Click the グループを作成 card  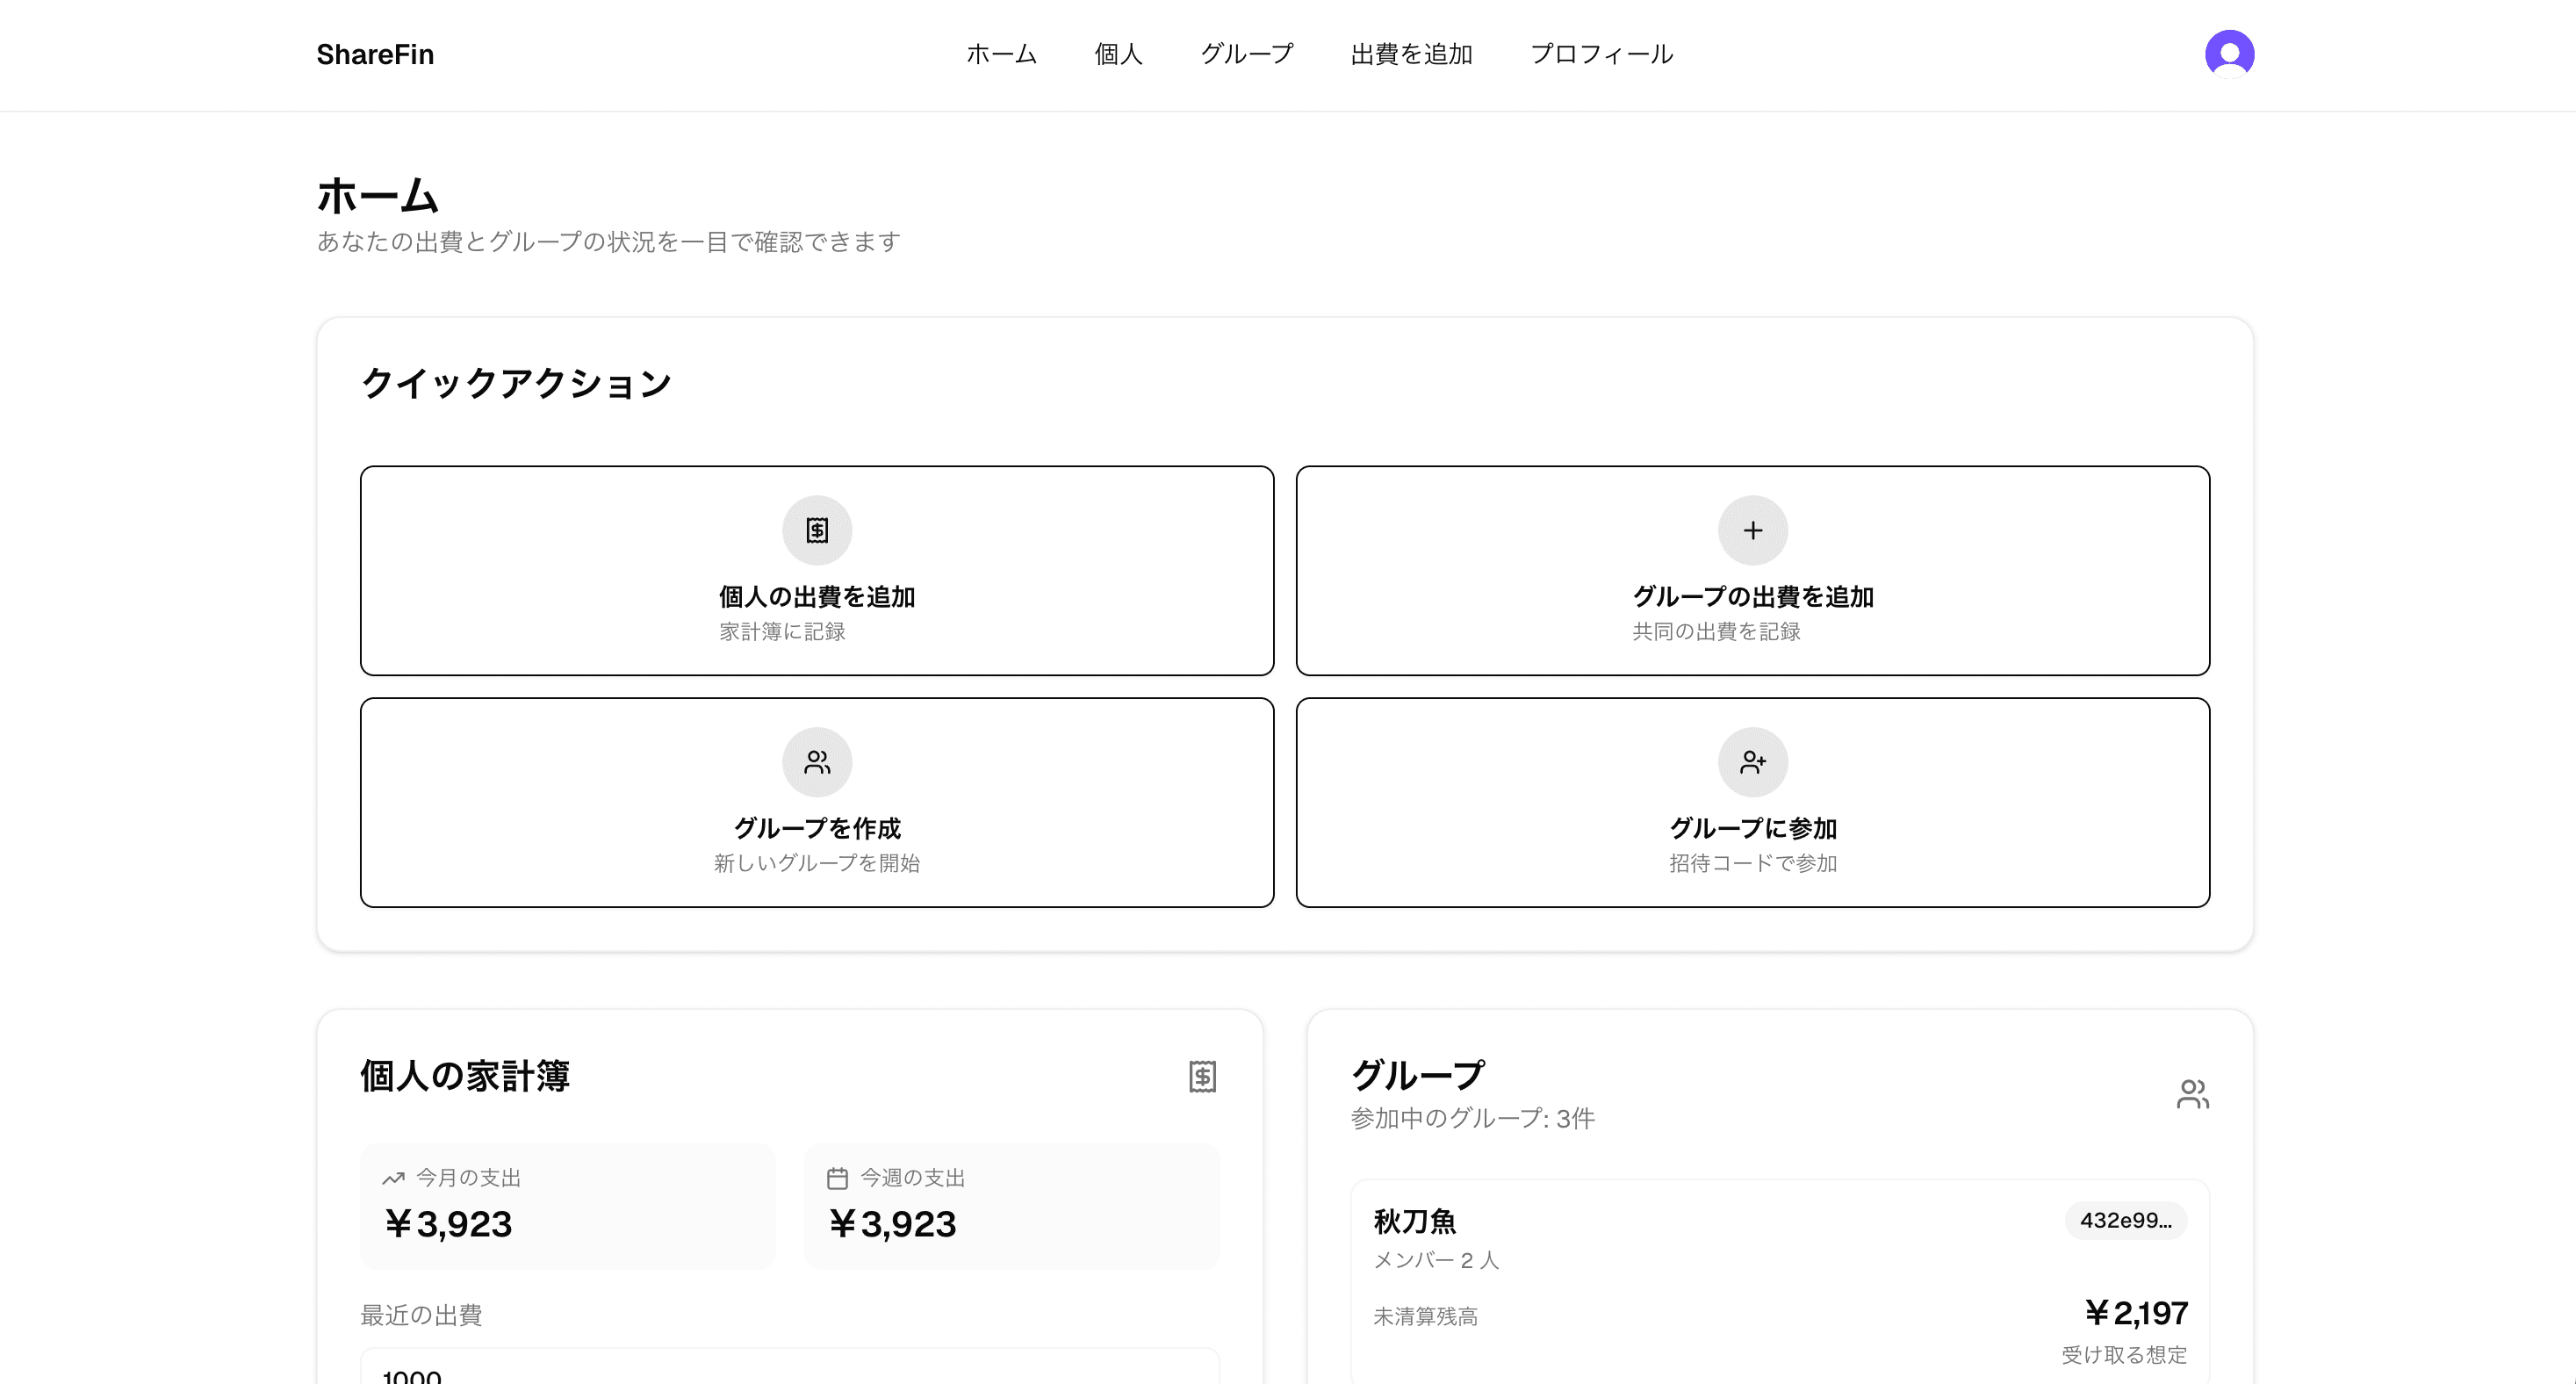point(816,802)
